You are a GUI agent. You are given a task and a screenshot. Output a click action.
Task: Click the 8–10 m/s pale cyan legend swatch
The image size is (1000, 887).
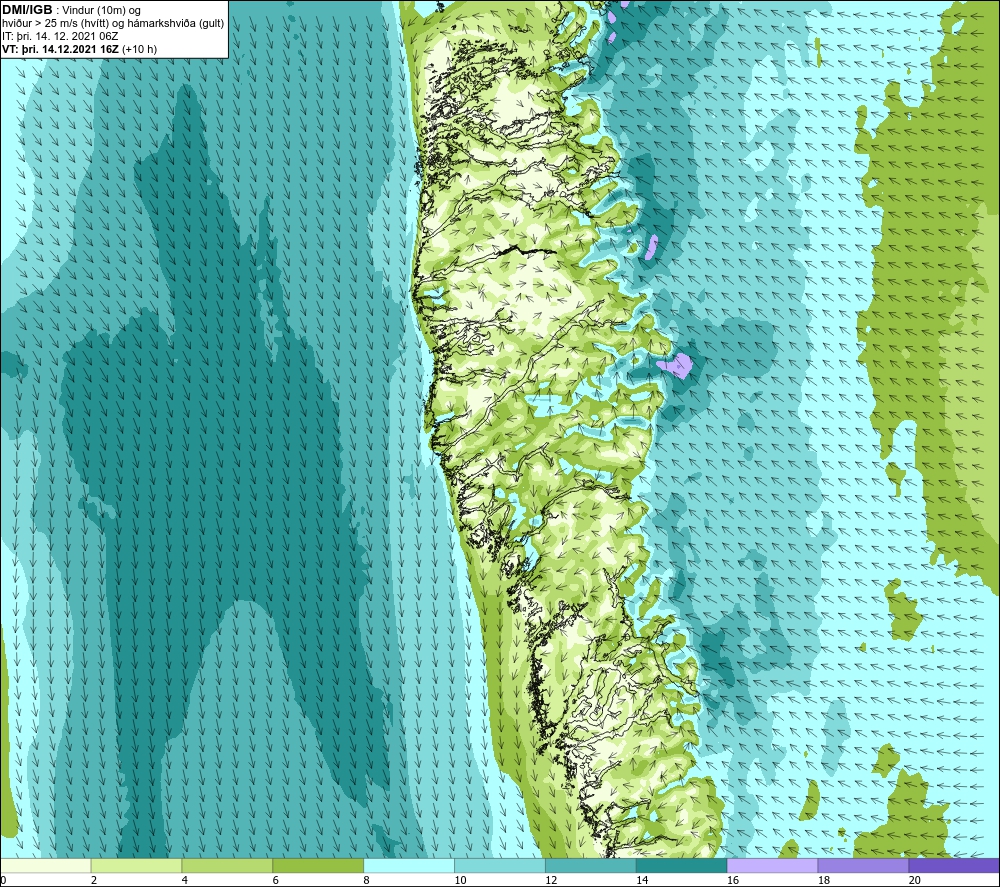409,865
